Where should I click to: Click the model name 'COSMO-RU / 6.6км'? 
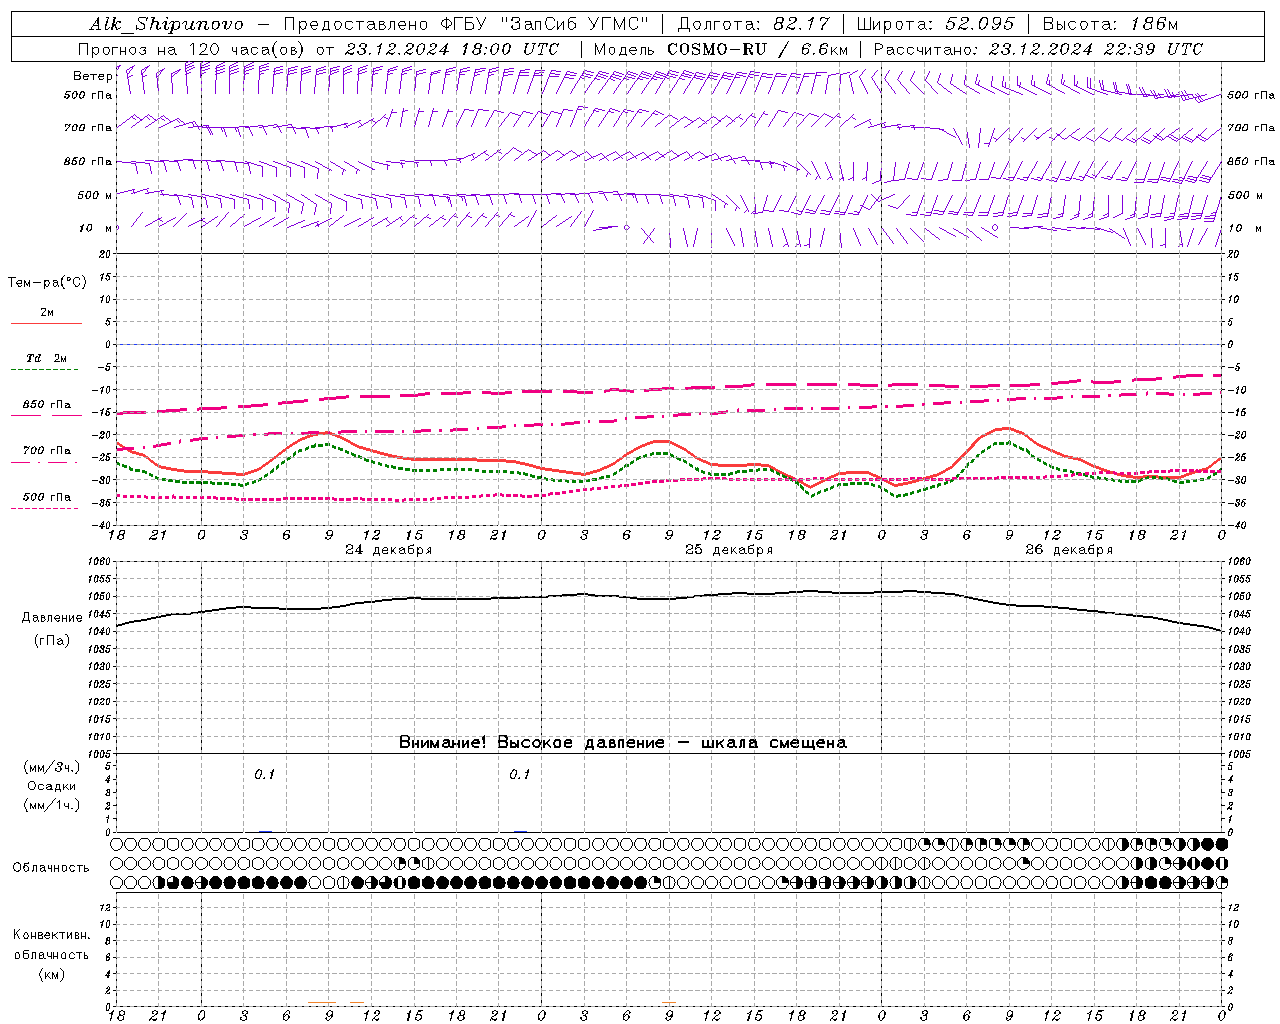pyautogui.click(x=758, y=49)
